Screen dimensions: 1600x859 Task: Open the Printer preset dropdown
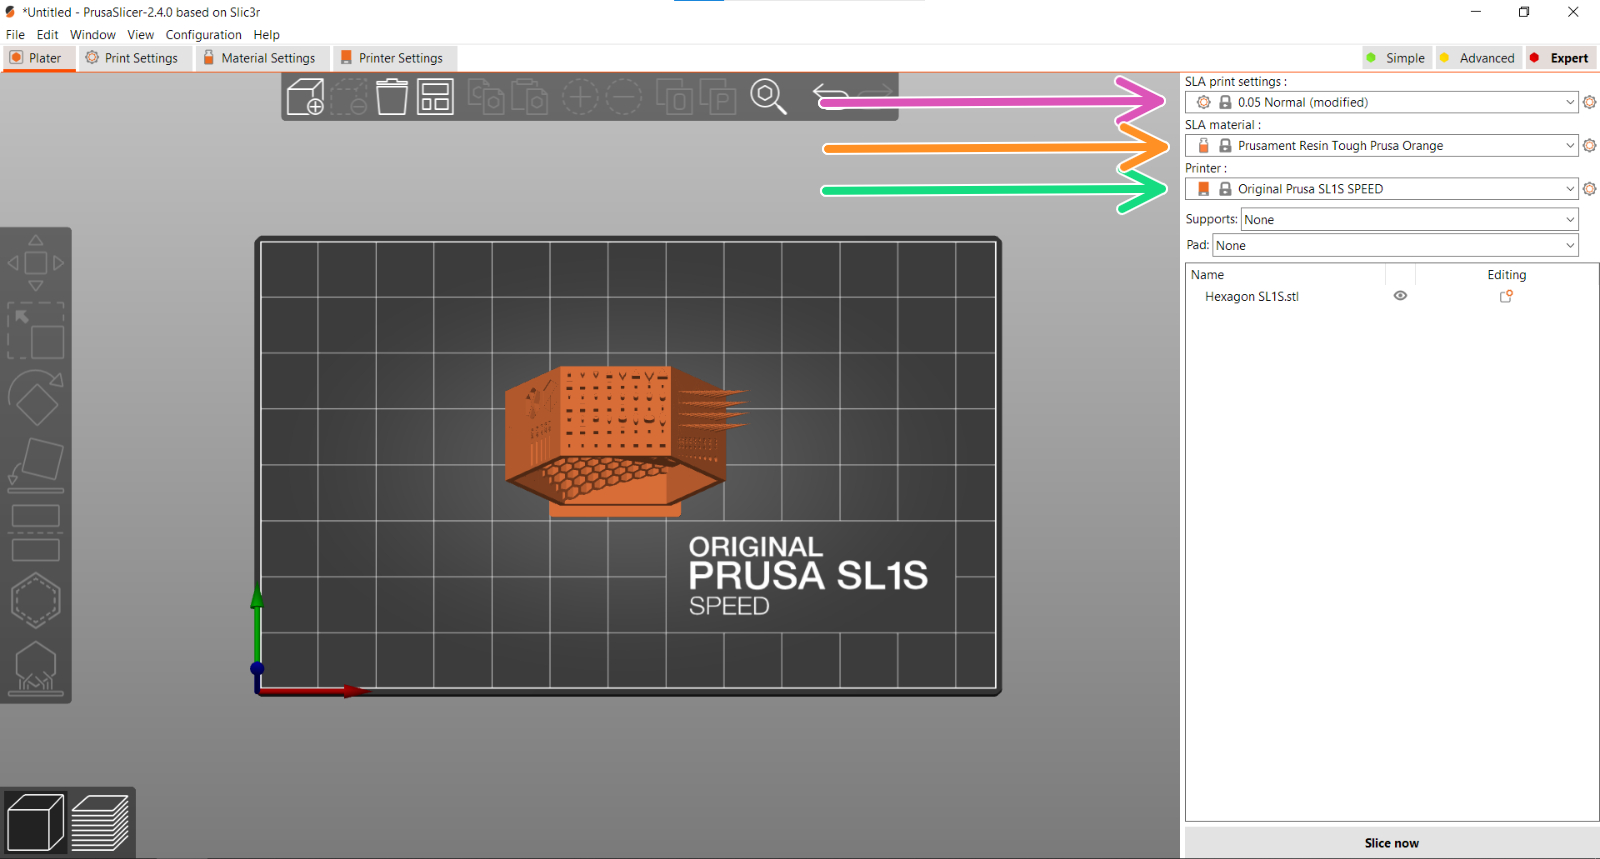click(1381, 189)
